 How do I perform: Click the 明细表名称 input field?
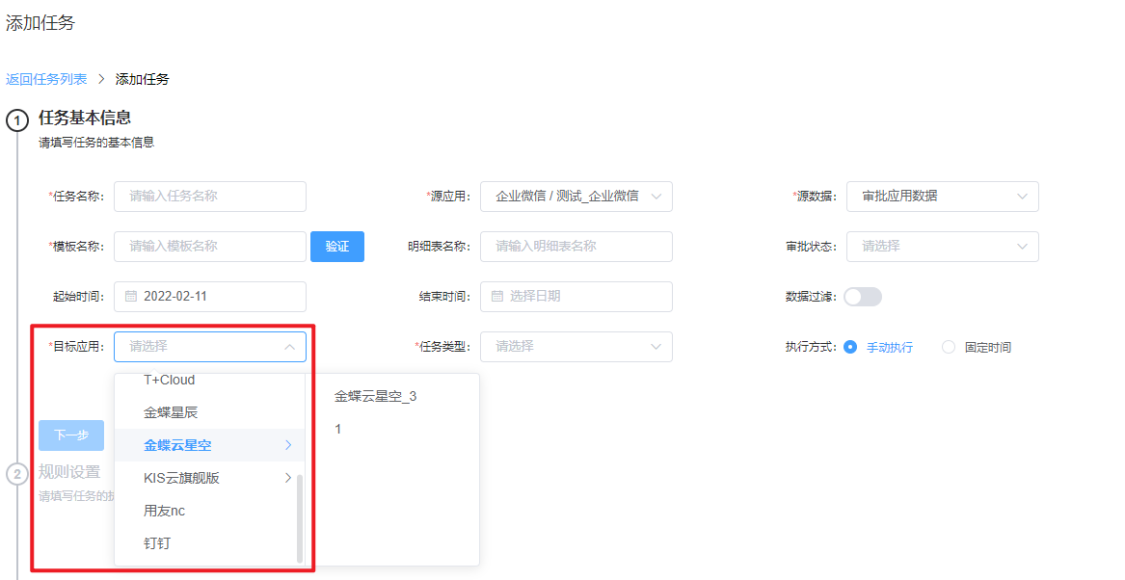pos(576,247)
